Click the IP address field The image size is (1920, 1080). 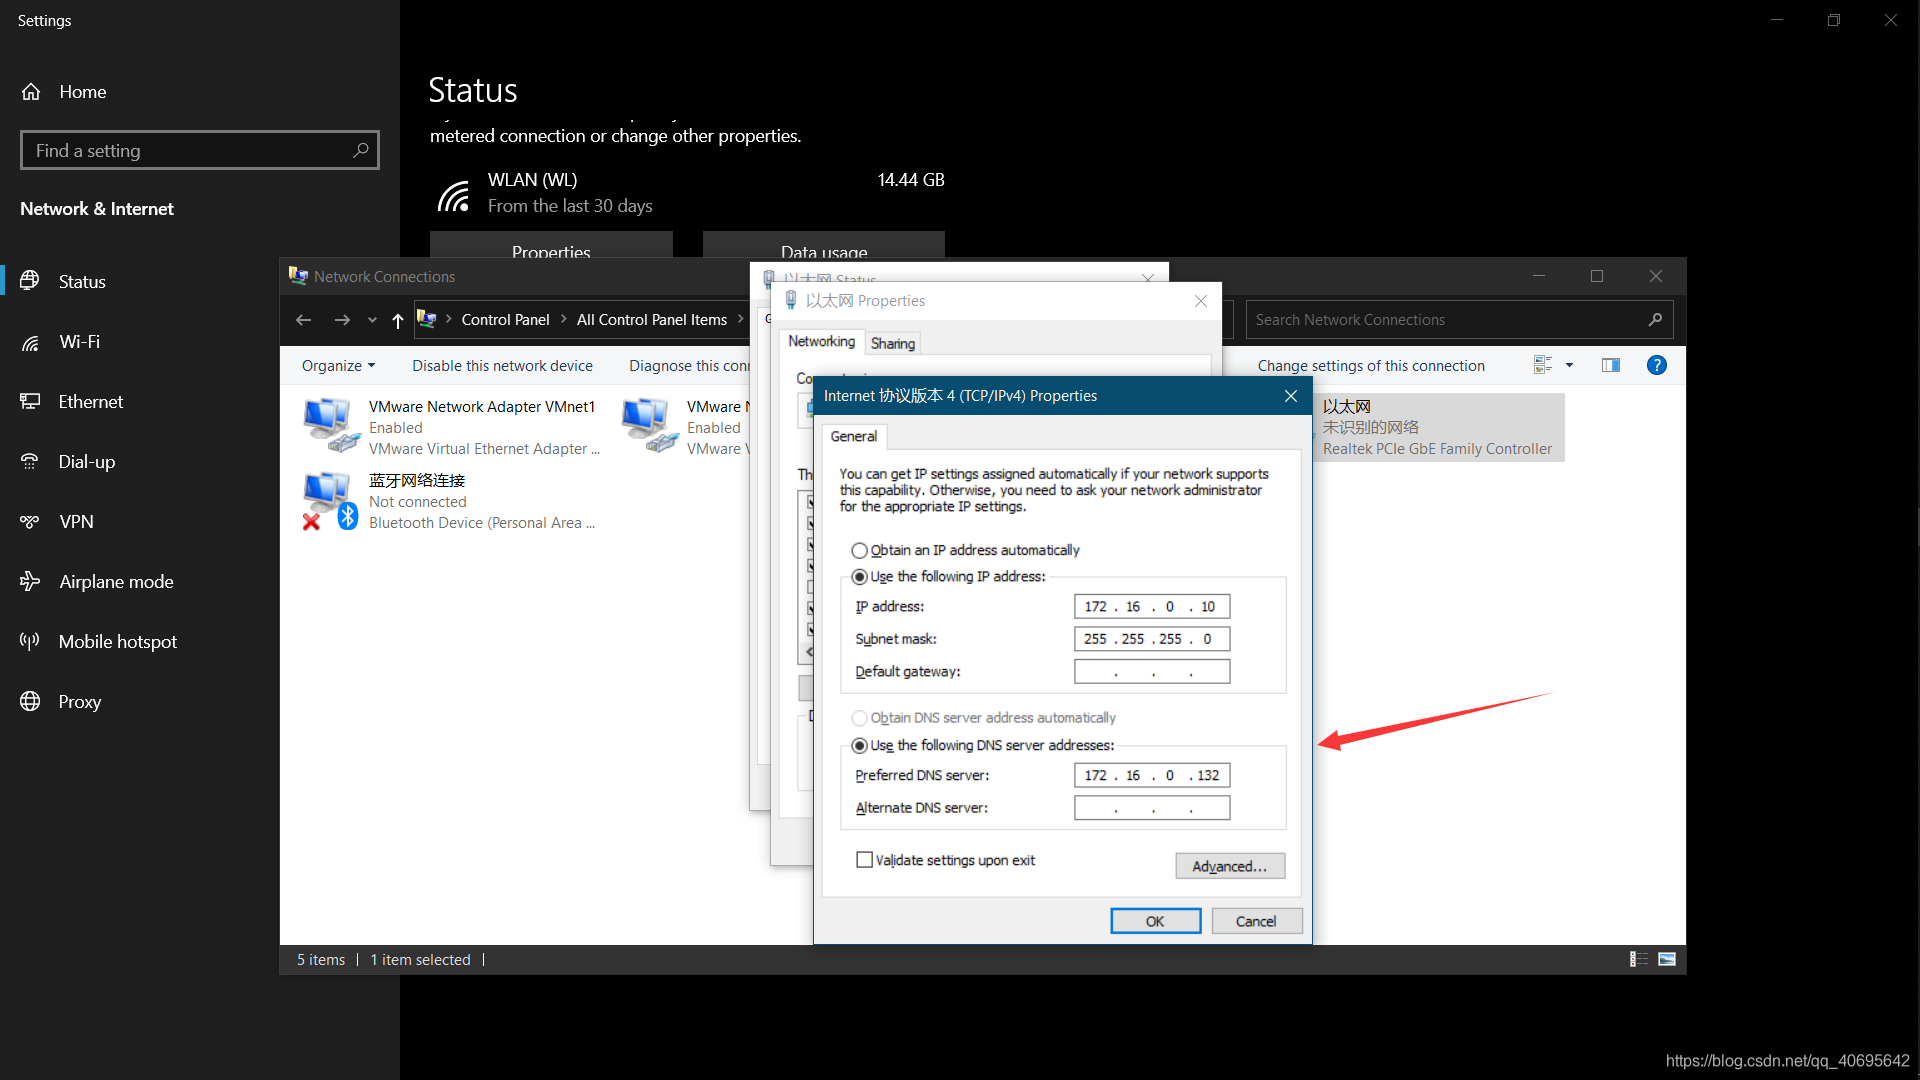(1152, 607)
